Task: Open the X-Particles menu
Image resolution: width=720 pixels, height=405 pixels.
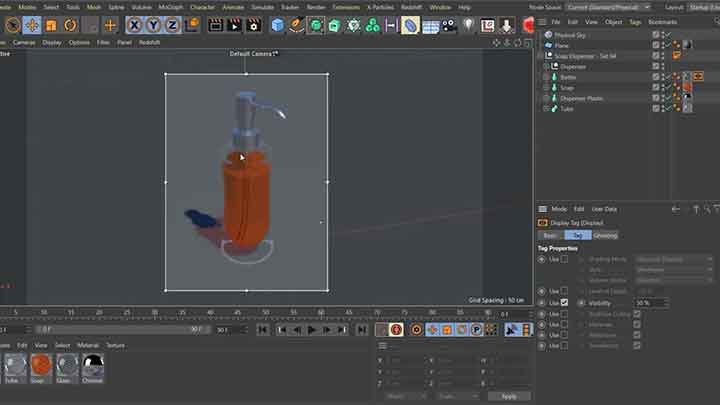Action: pos(380,7)
